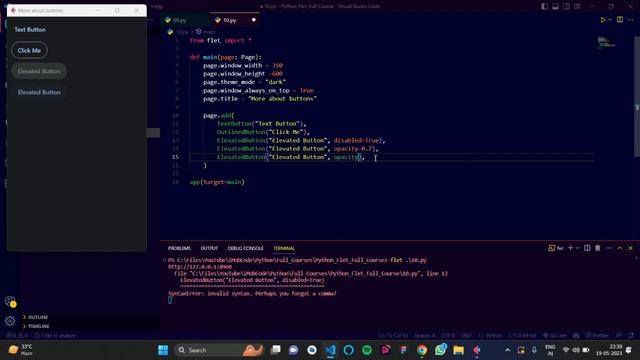Click the code minimap preview

click(606, 42)
